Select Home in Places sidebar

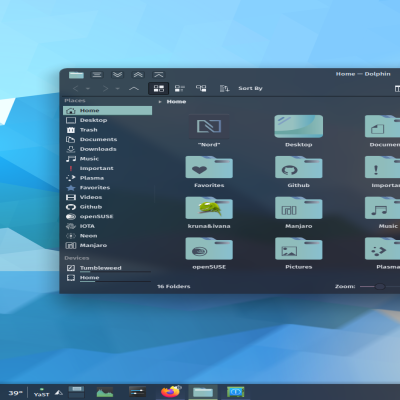107,111
